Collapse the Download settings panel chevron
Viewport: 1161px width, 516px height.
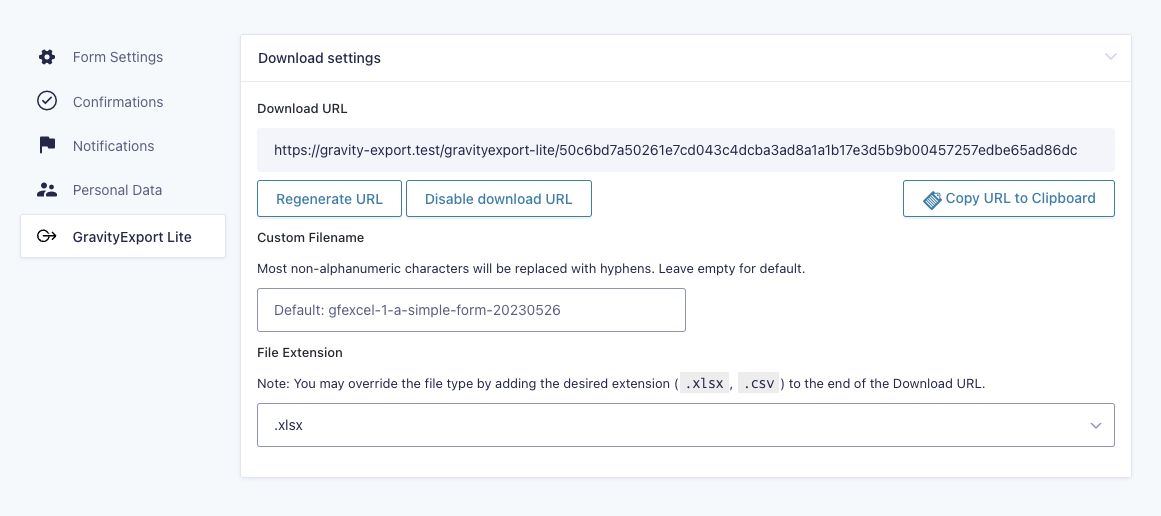click(1110, 58)
